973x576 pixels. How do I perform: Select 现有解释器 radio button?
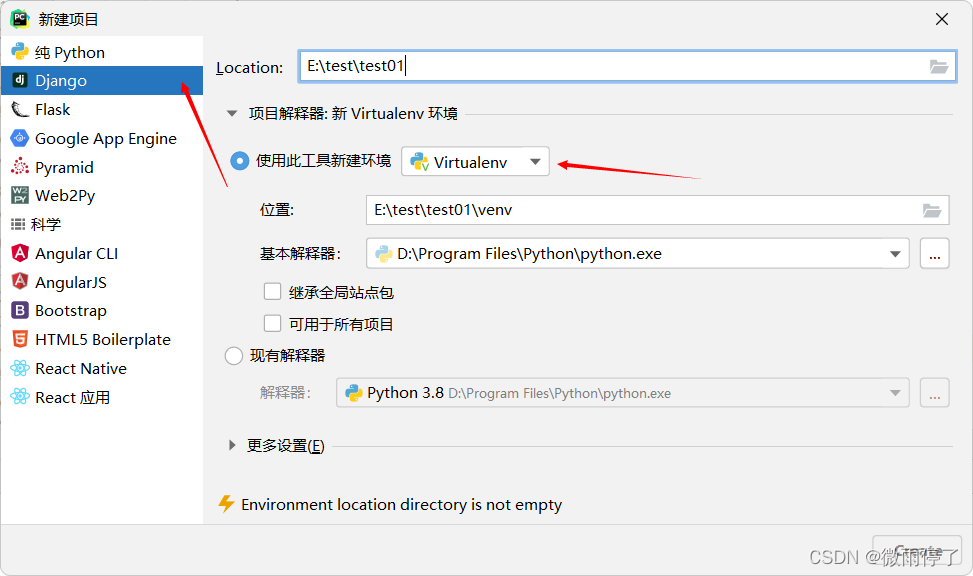[234, 356]
